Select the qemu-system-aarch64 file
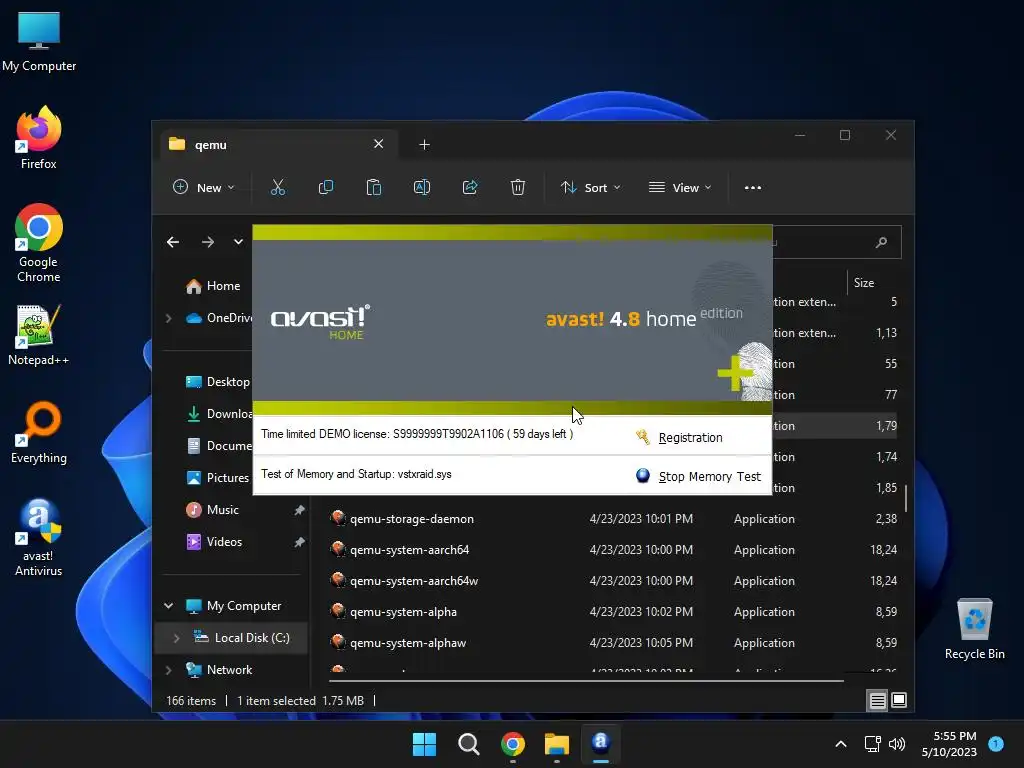Image resolution: width=1024 pixels, height=768 pixels. (409, 550)
